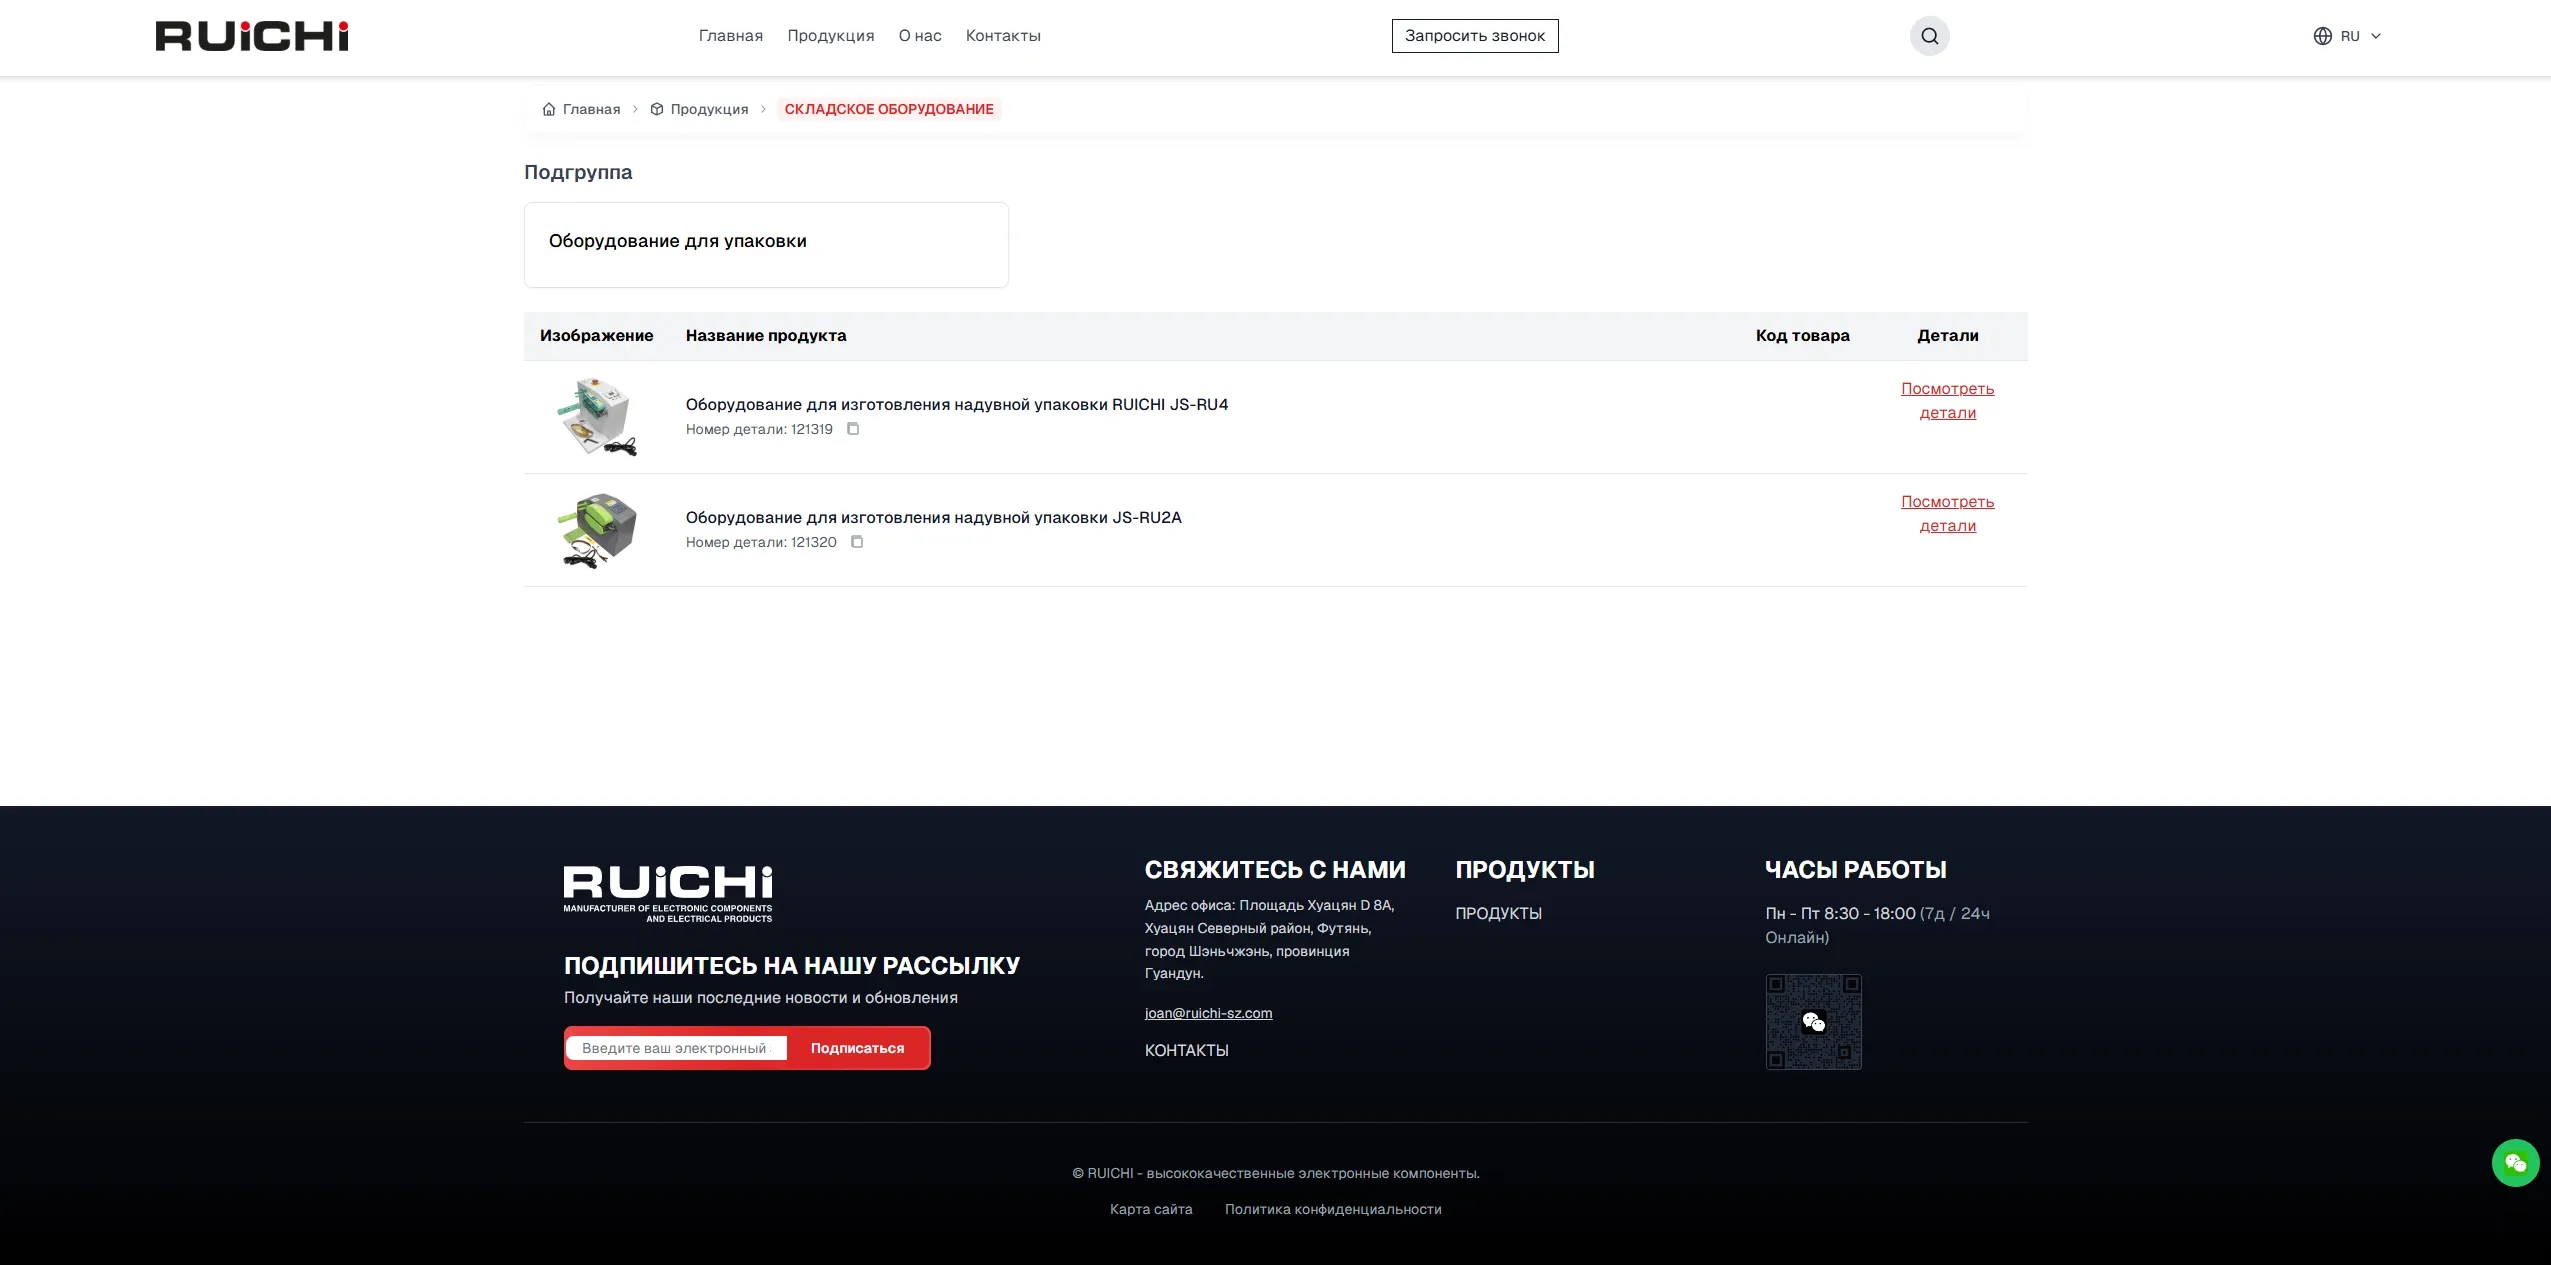Open product name RUICHI JS-RU4
Viewport: 2551px width, 1265px height.
(957, 404)
